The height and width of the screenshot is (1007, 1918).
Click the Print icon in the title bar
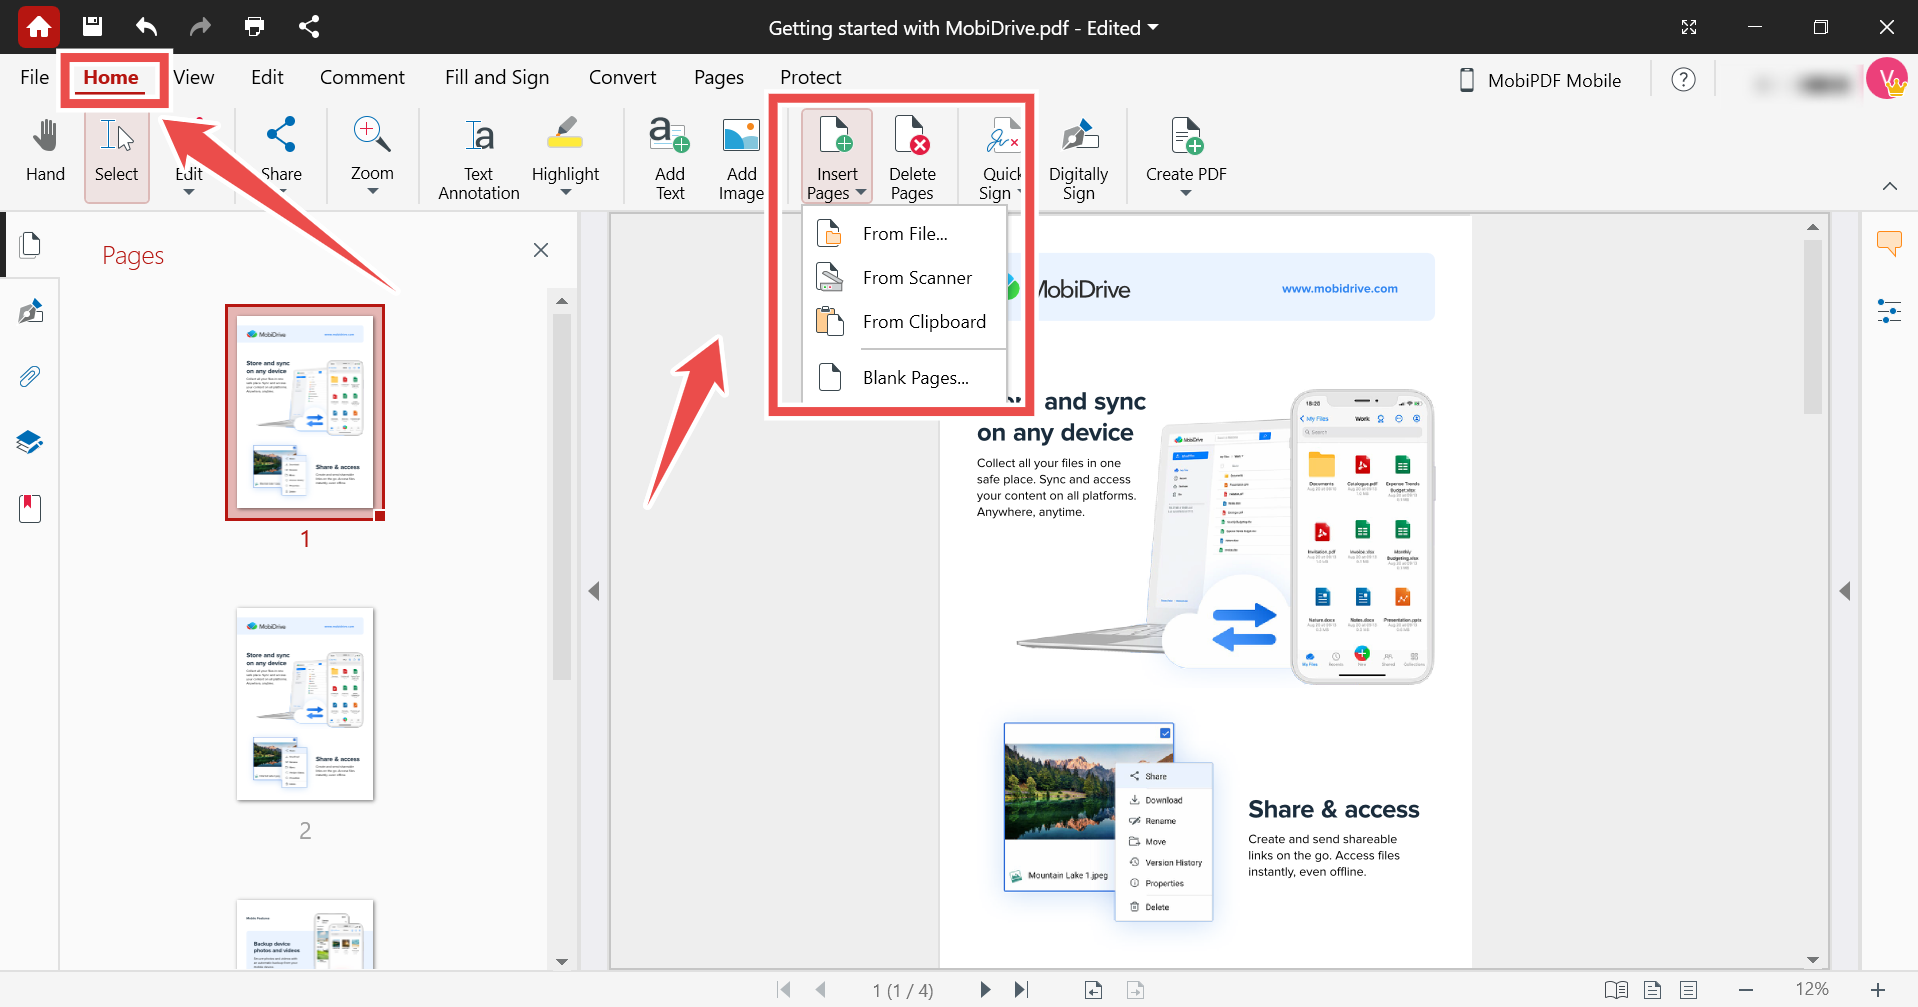click(x=253, y=27)
